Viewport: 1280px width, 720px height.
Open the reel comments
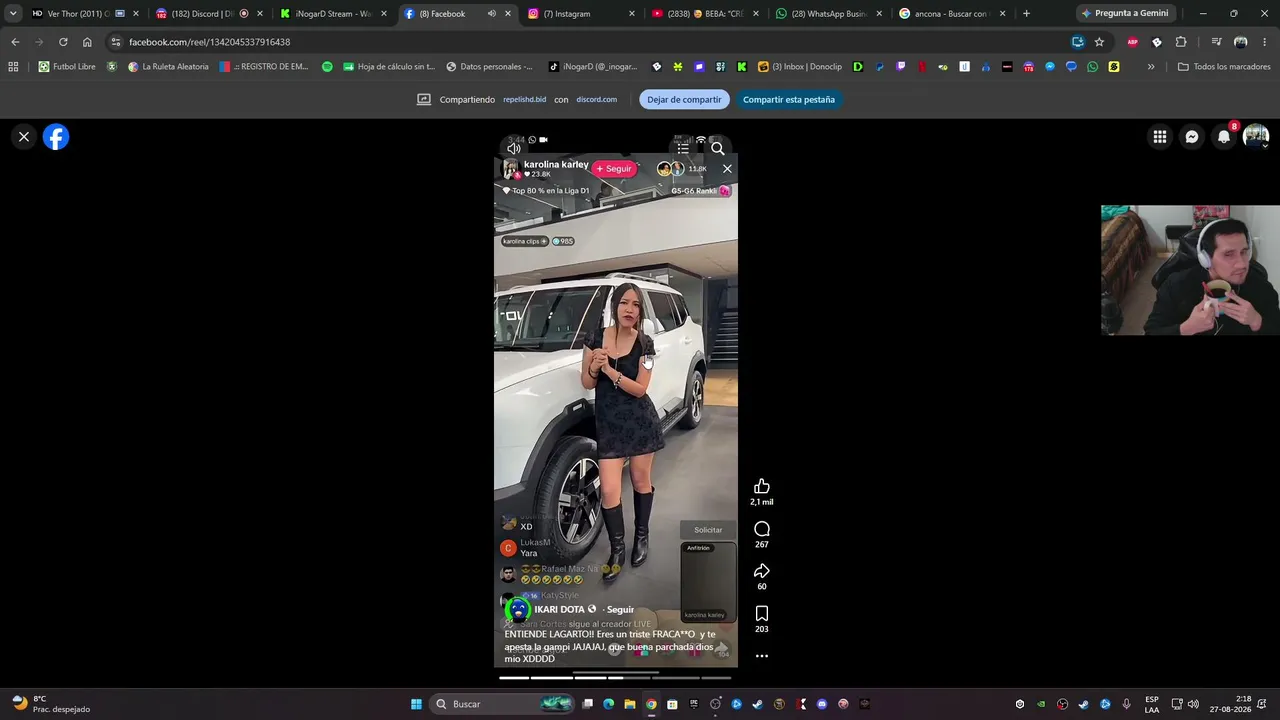(762, 529)
